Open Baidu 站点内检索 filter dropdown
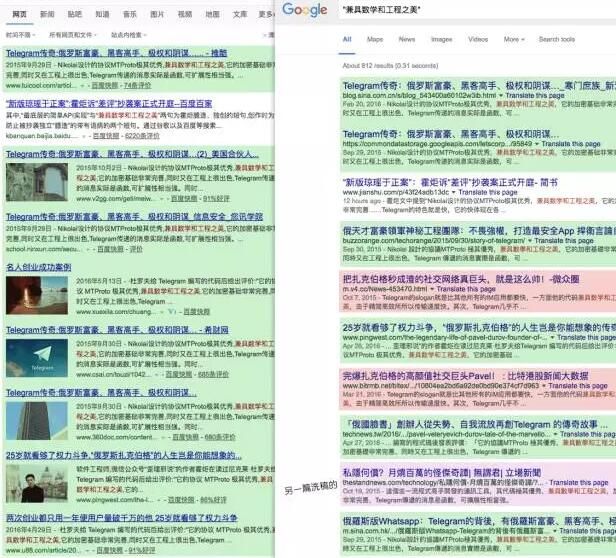This screenshot has width=616, height=558. coord(128,35)
